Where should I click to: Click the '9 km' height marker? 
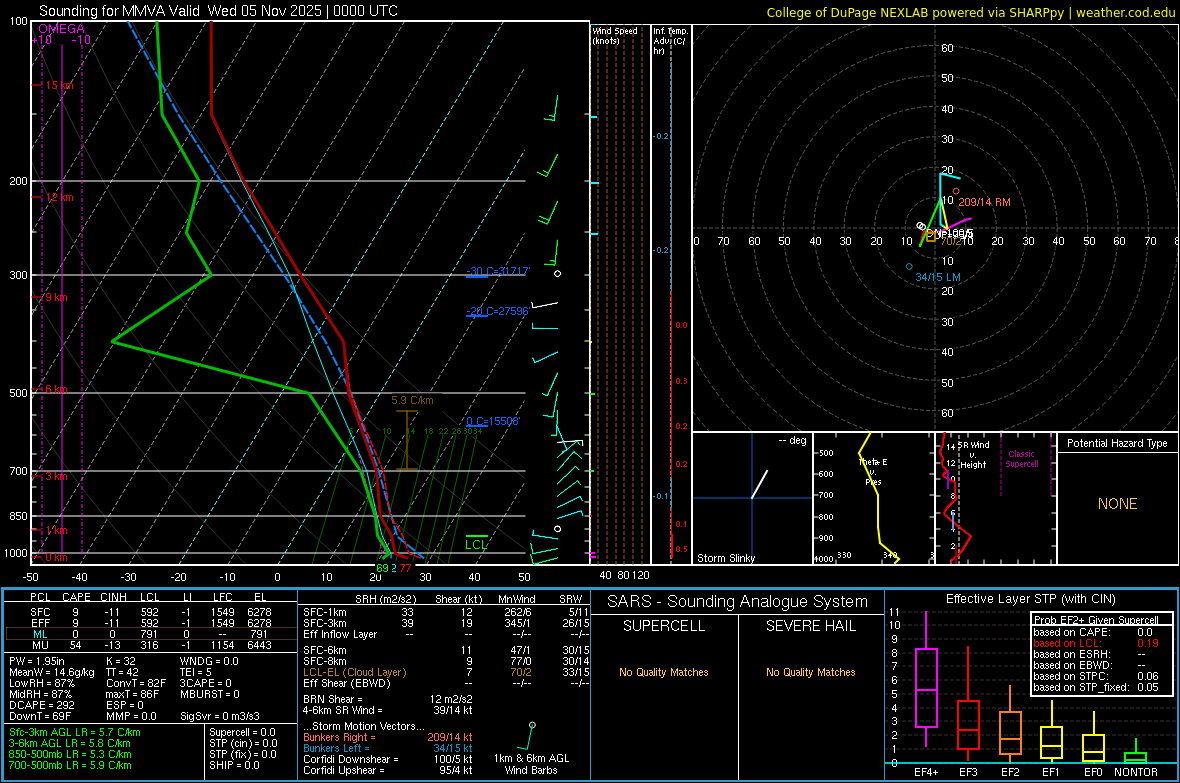[56, 297]
